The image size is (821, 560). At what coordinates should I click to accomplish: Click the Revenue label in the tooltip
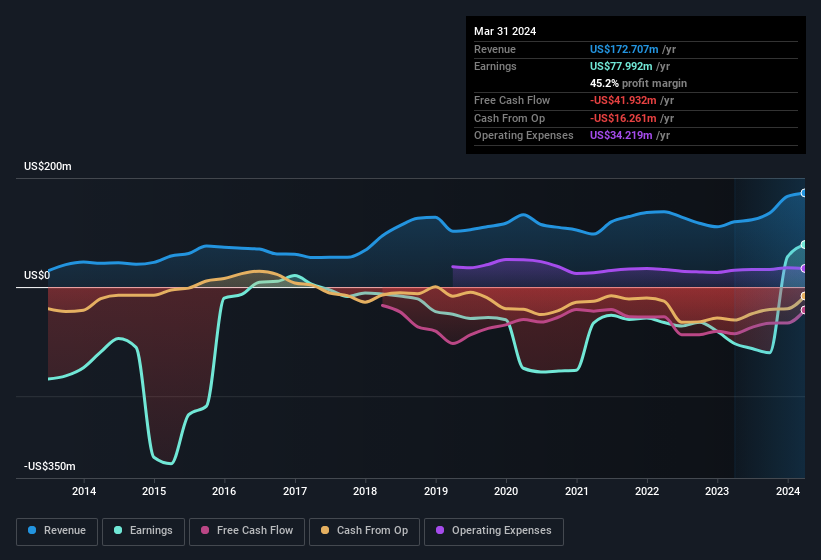coord(495,49)
